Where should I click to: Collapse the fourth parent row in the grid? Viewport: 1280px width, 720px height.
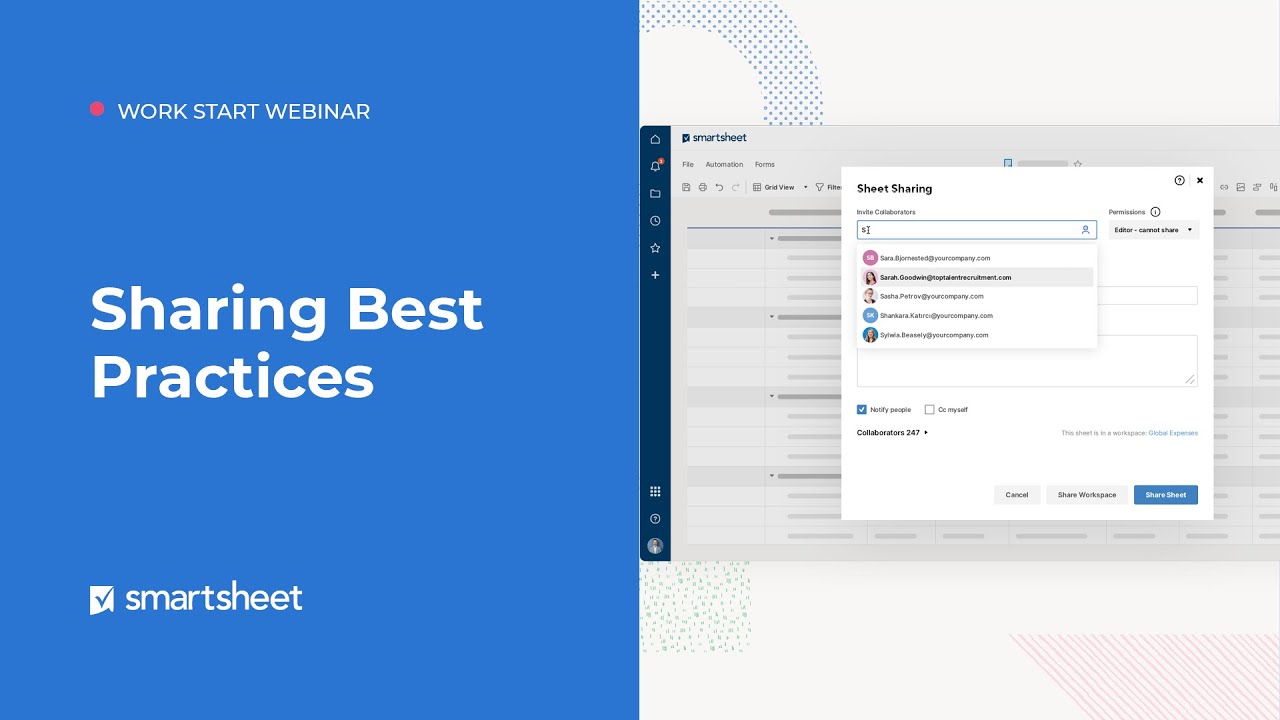tap(772, 476)
